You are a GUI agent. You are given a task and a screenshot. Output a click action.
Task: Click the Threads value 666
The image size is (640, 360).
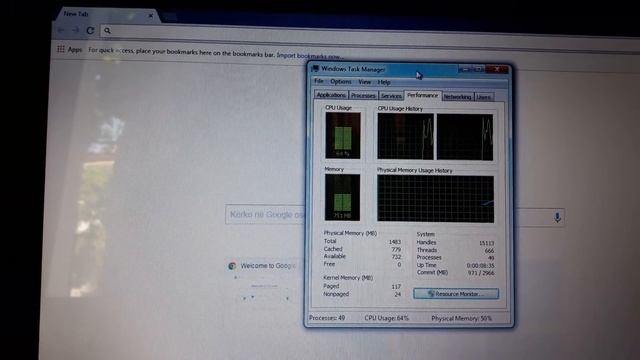(489, 250)
